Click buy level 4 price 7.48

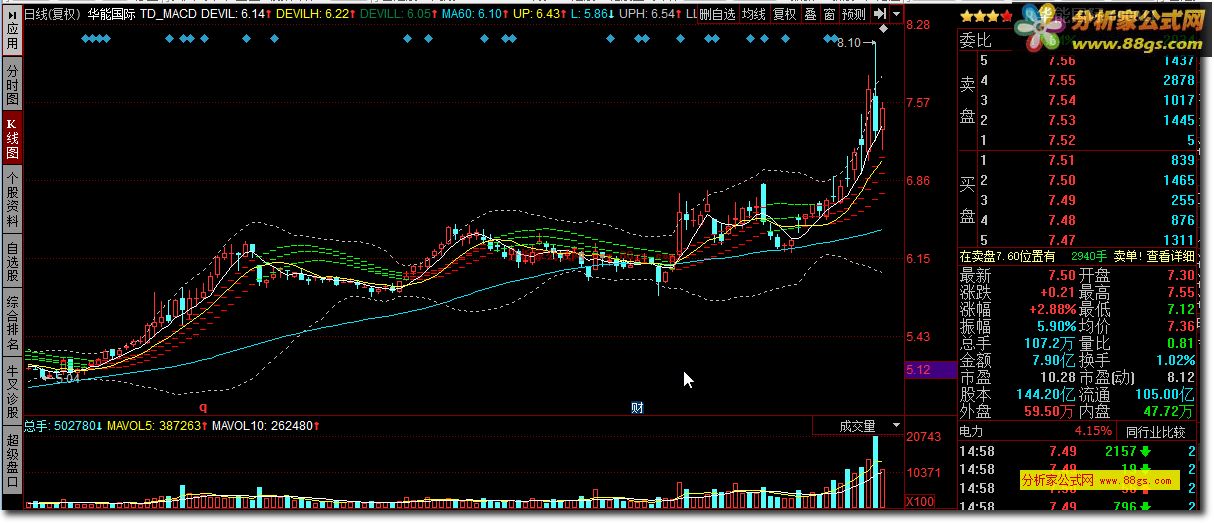[1062, 220]
